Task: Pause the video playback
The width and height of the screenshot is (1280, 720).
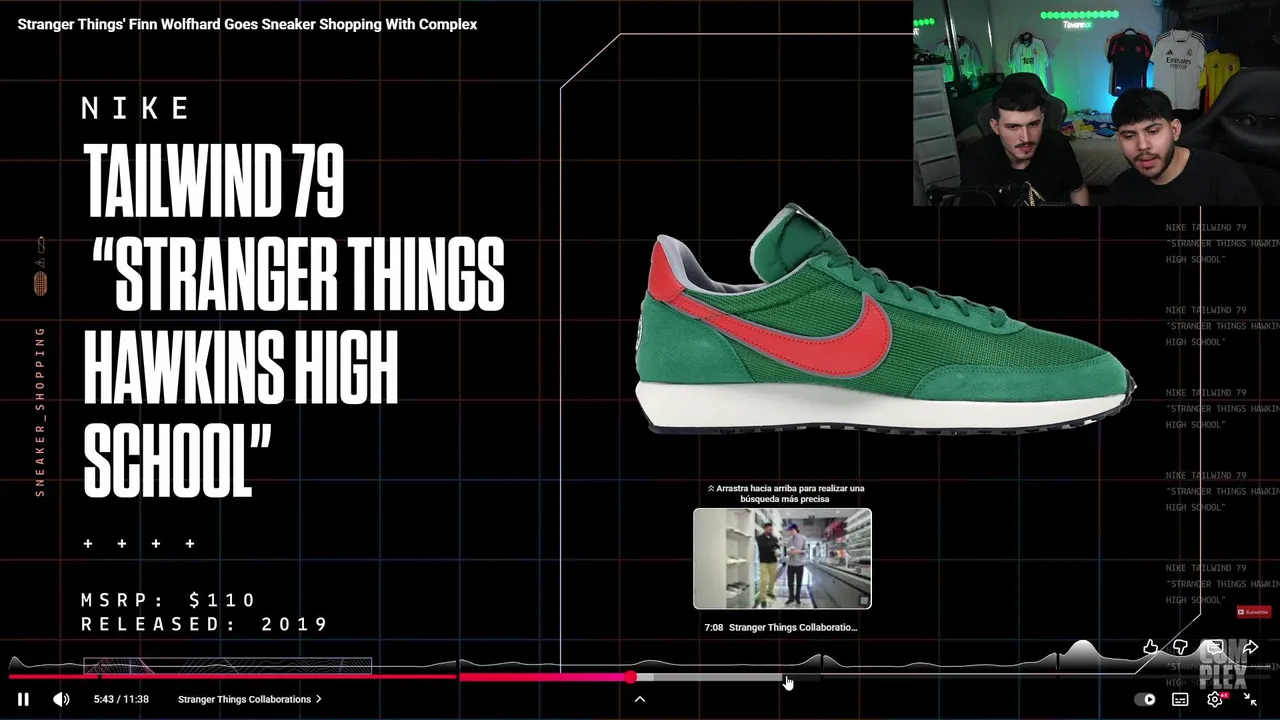Action: tap(23, 699)
